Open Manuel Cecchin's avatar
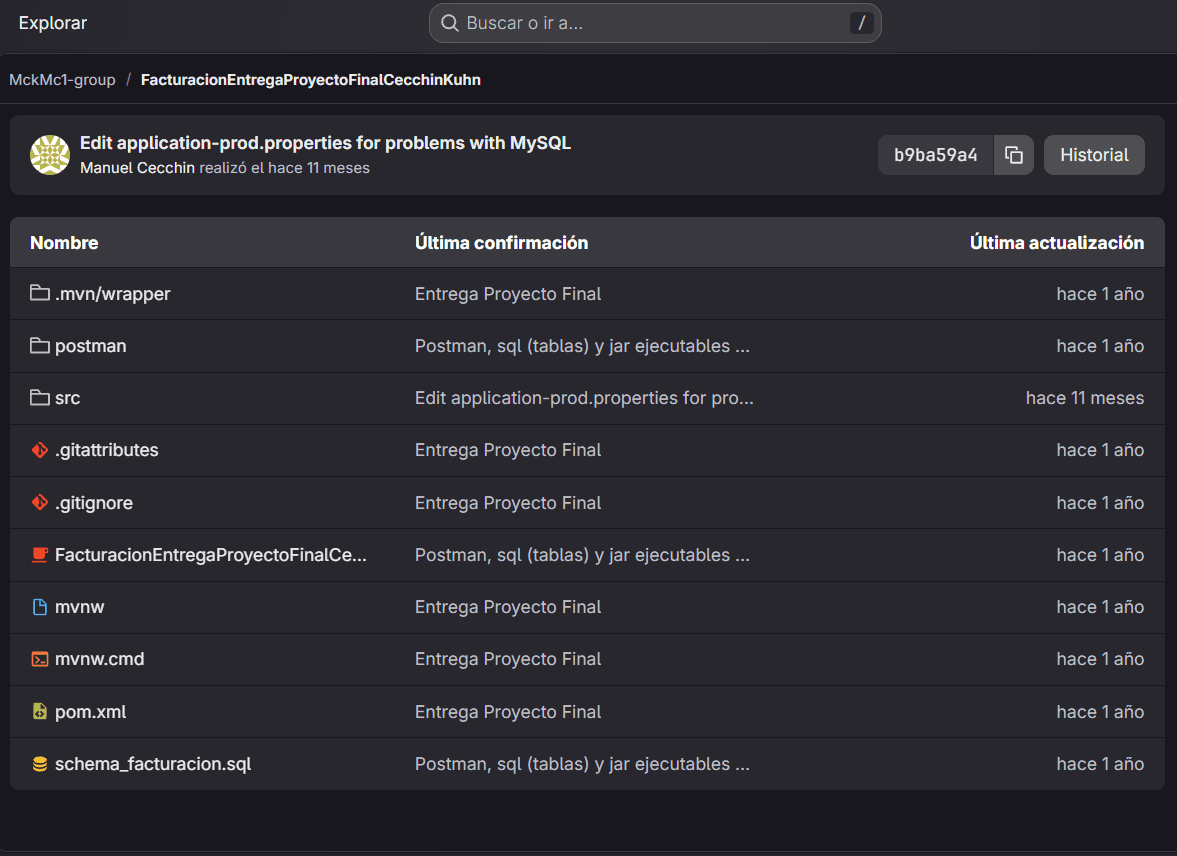 tap(50, 155)
